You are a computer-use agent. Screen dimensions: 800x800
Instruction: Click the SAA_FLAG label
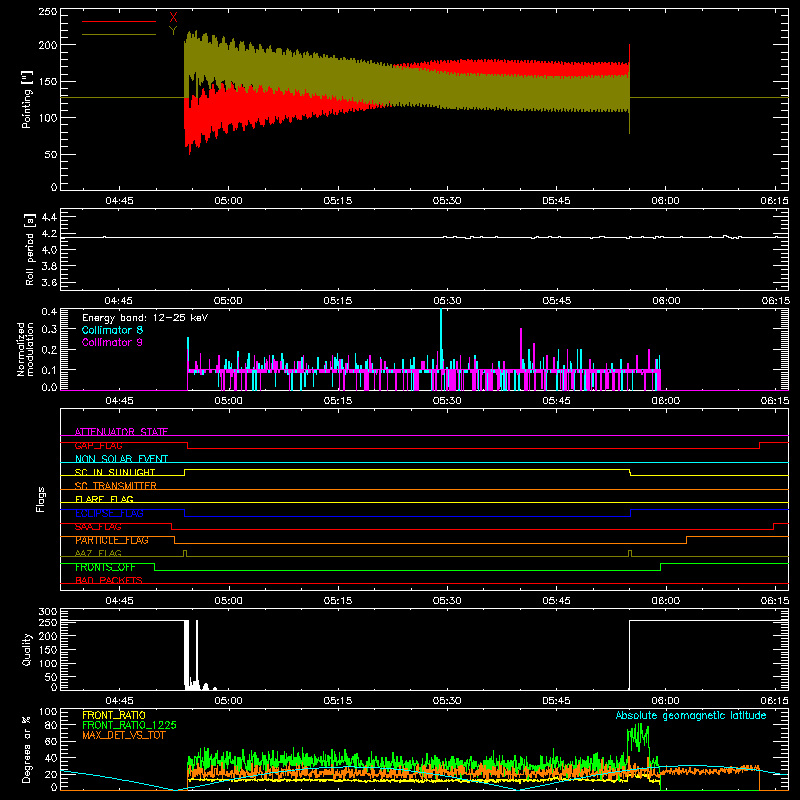point(98,527)
